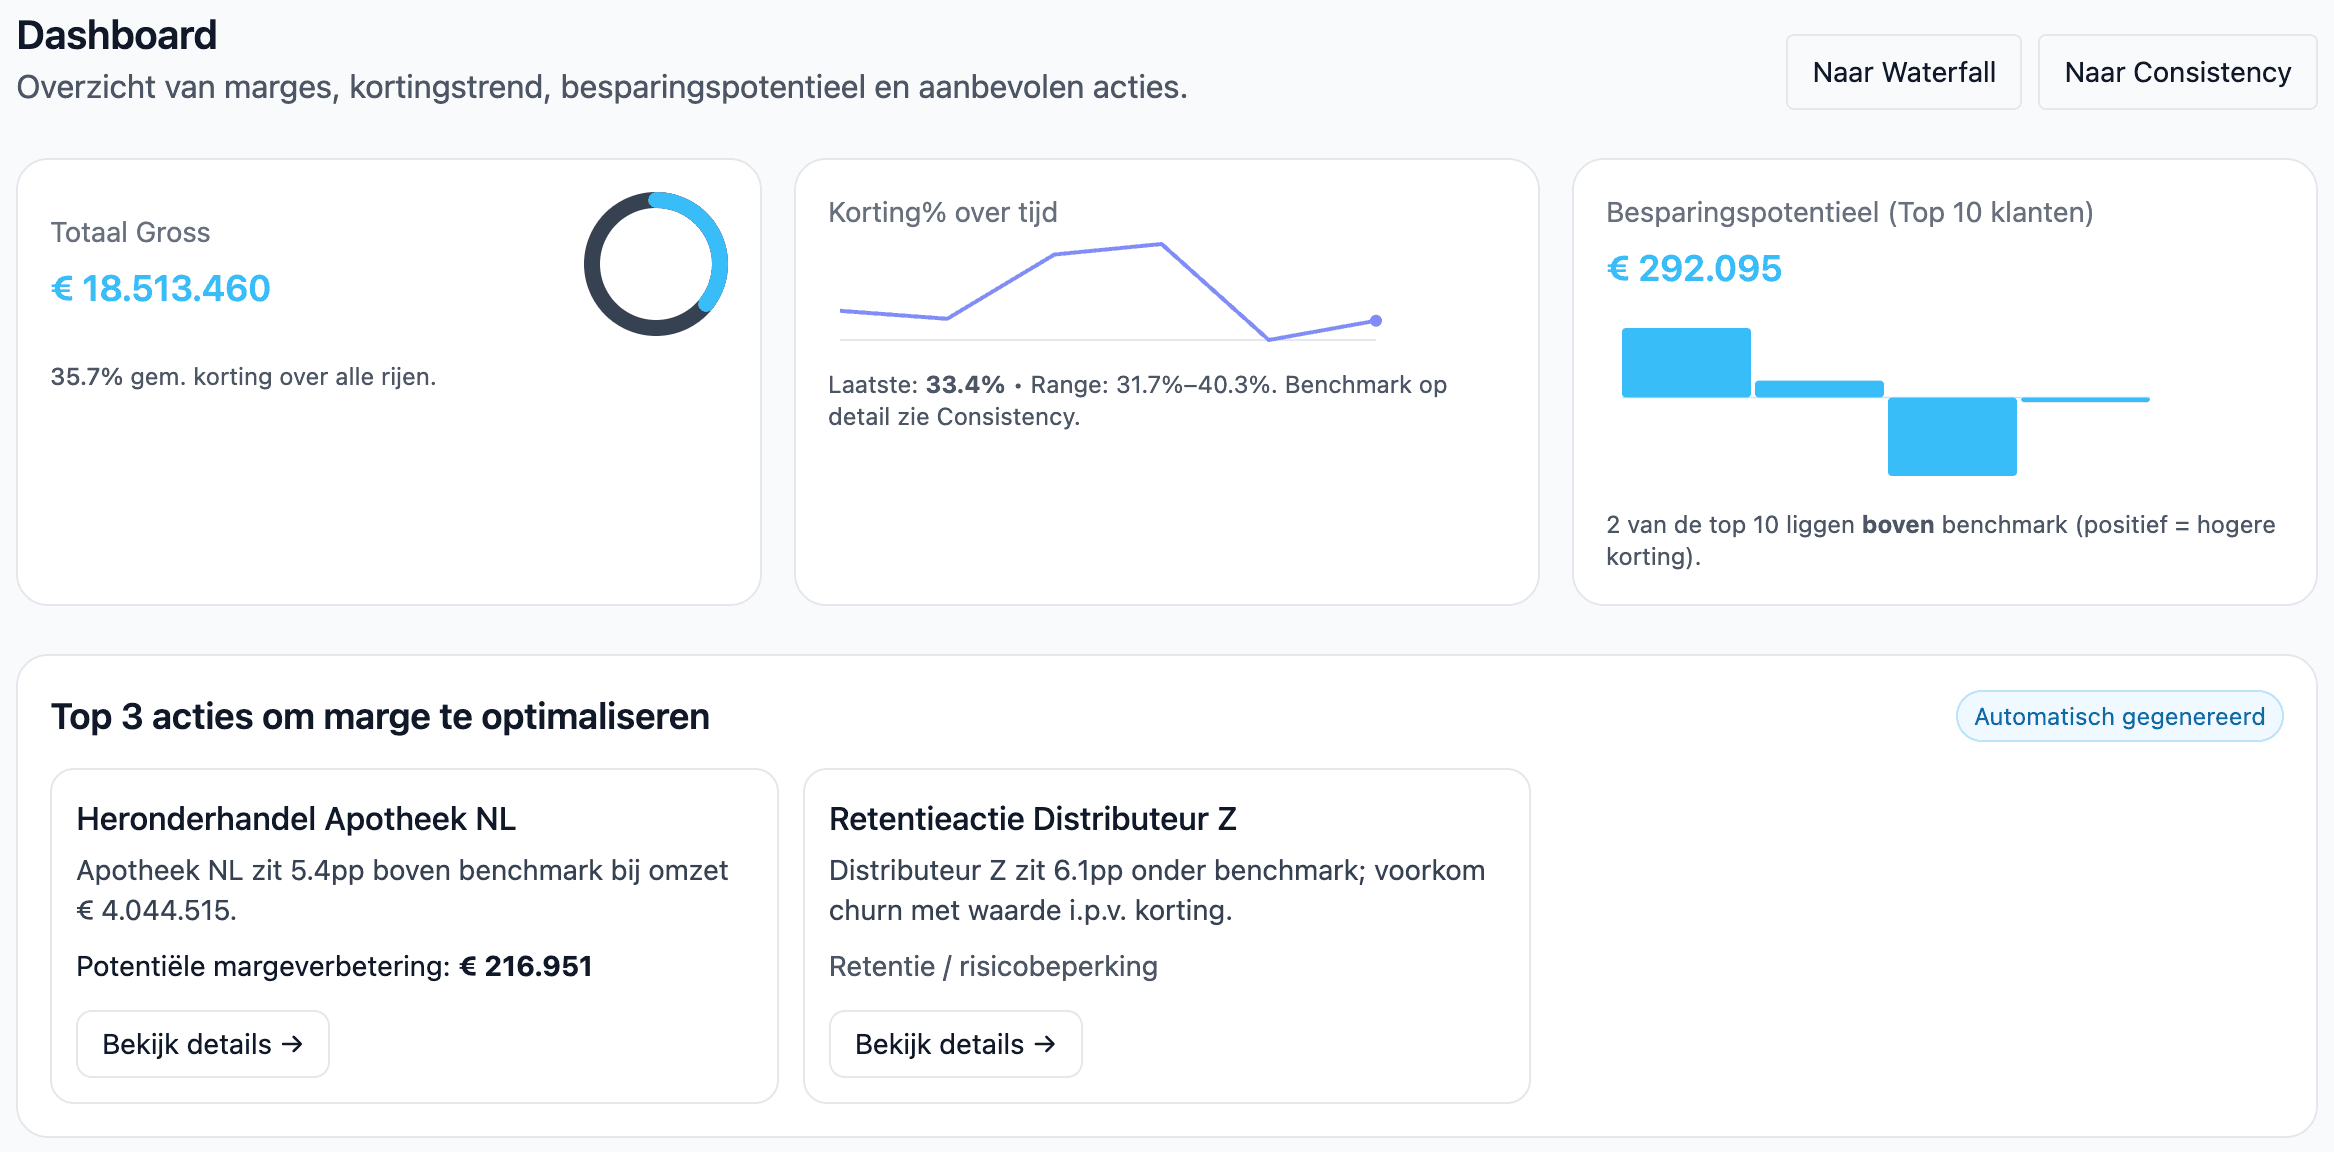This screenshot has width=2334, height=1152.
Task: Click the Totaal Gross donut chart
Action: [657, 262]
